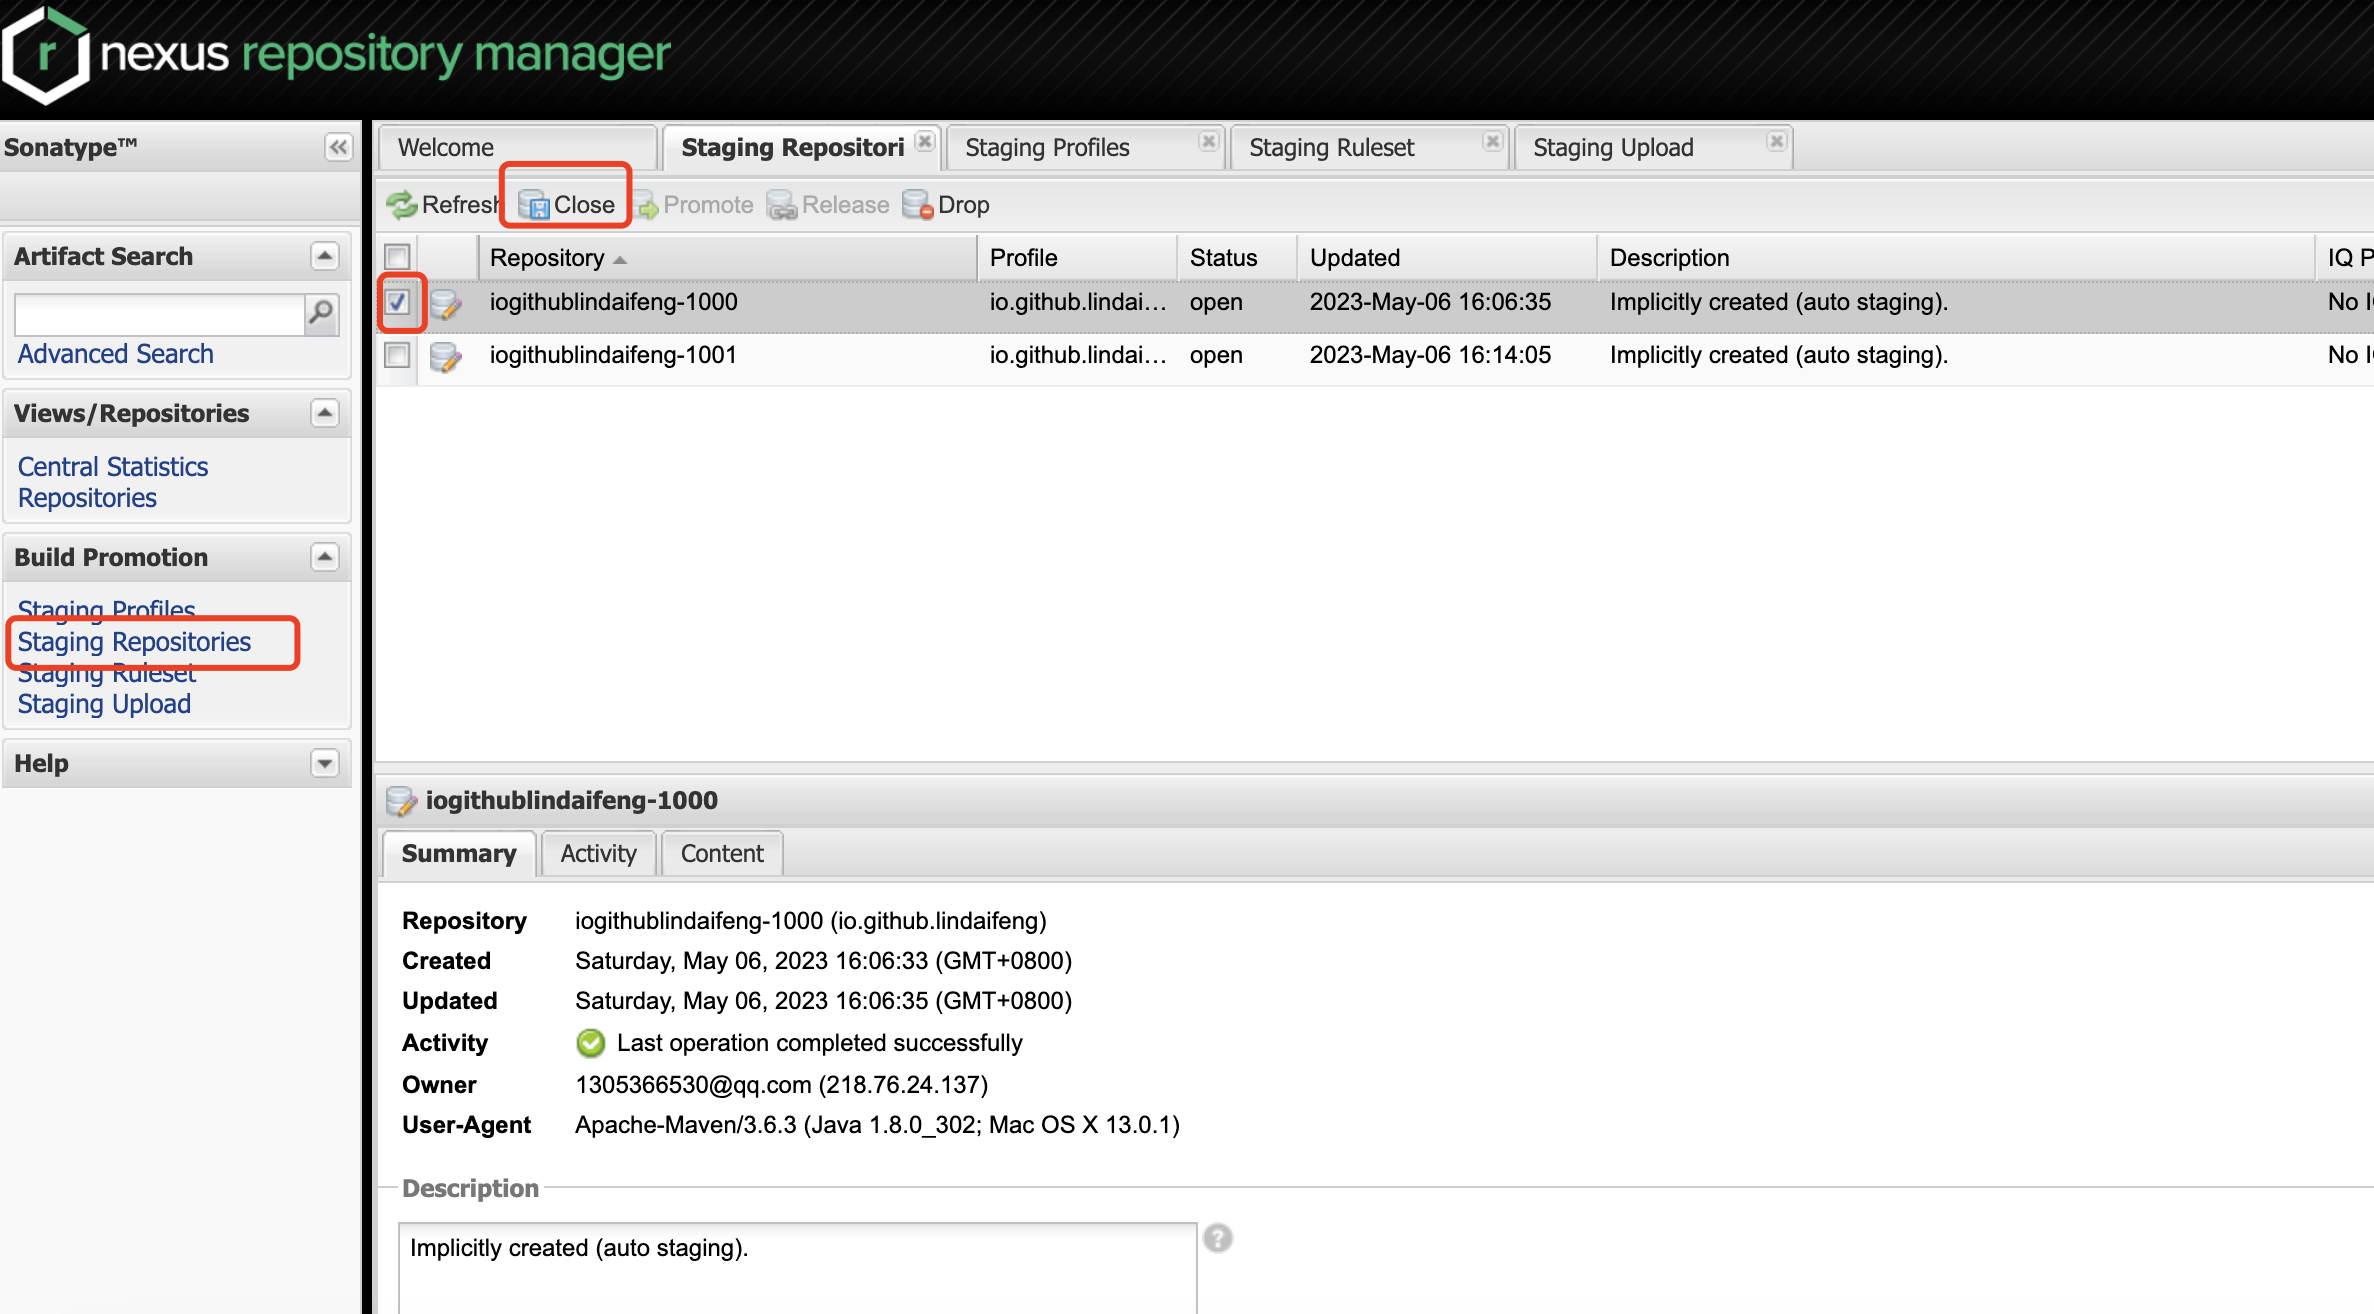Viewport: 2374px width, 1314px height.
Task: Open the Repositories sidebar link
Action: [87, 498]
